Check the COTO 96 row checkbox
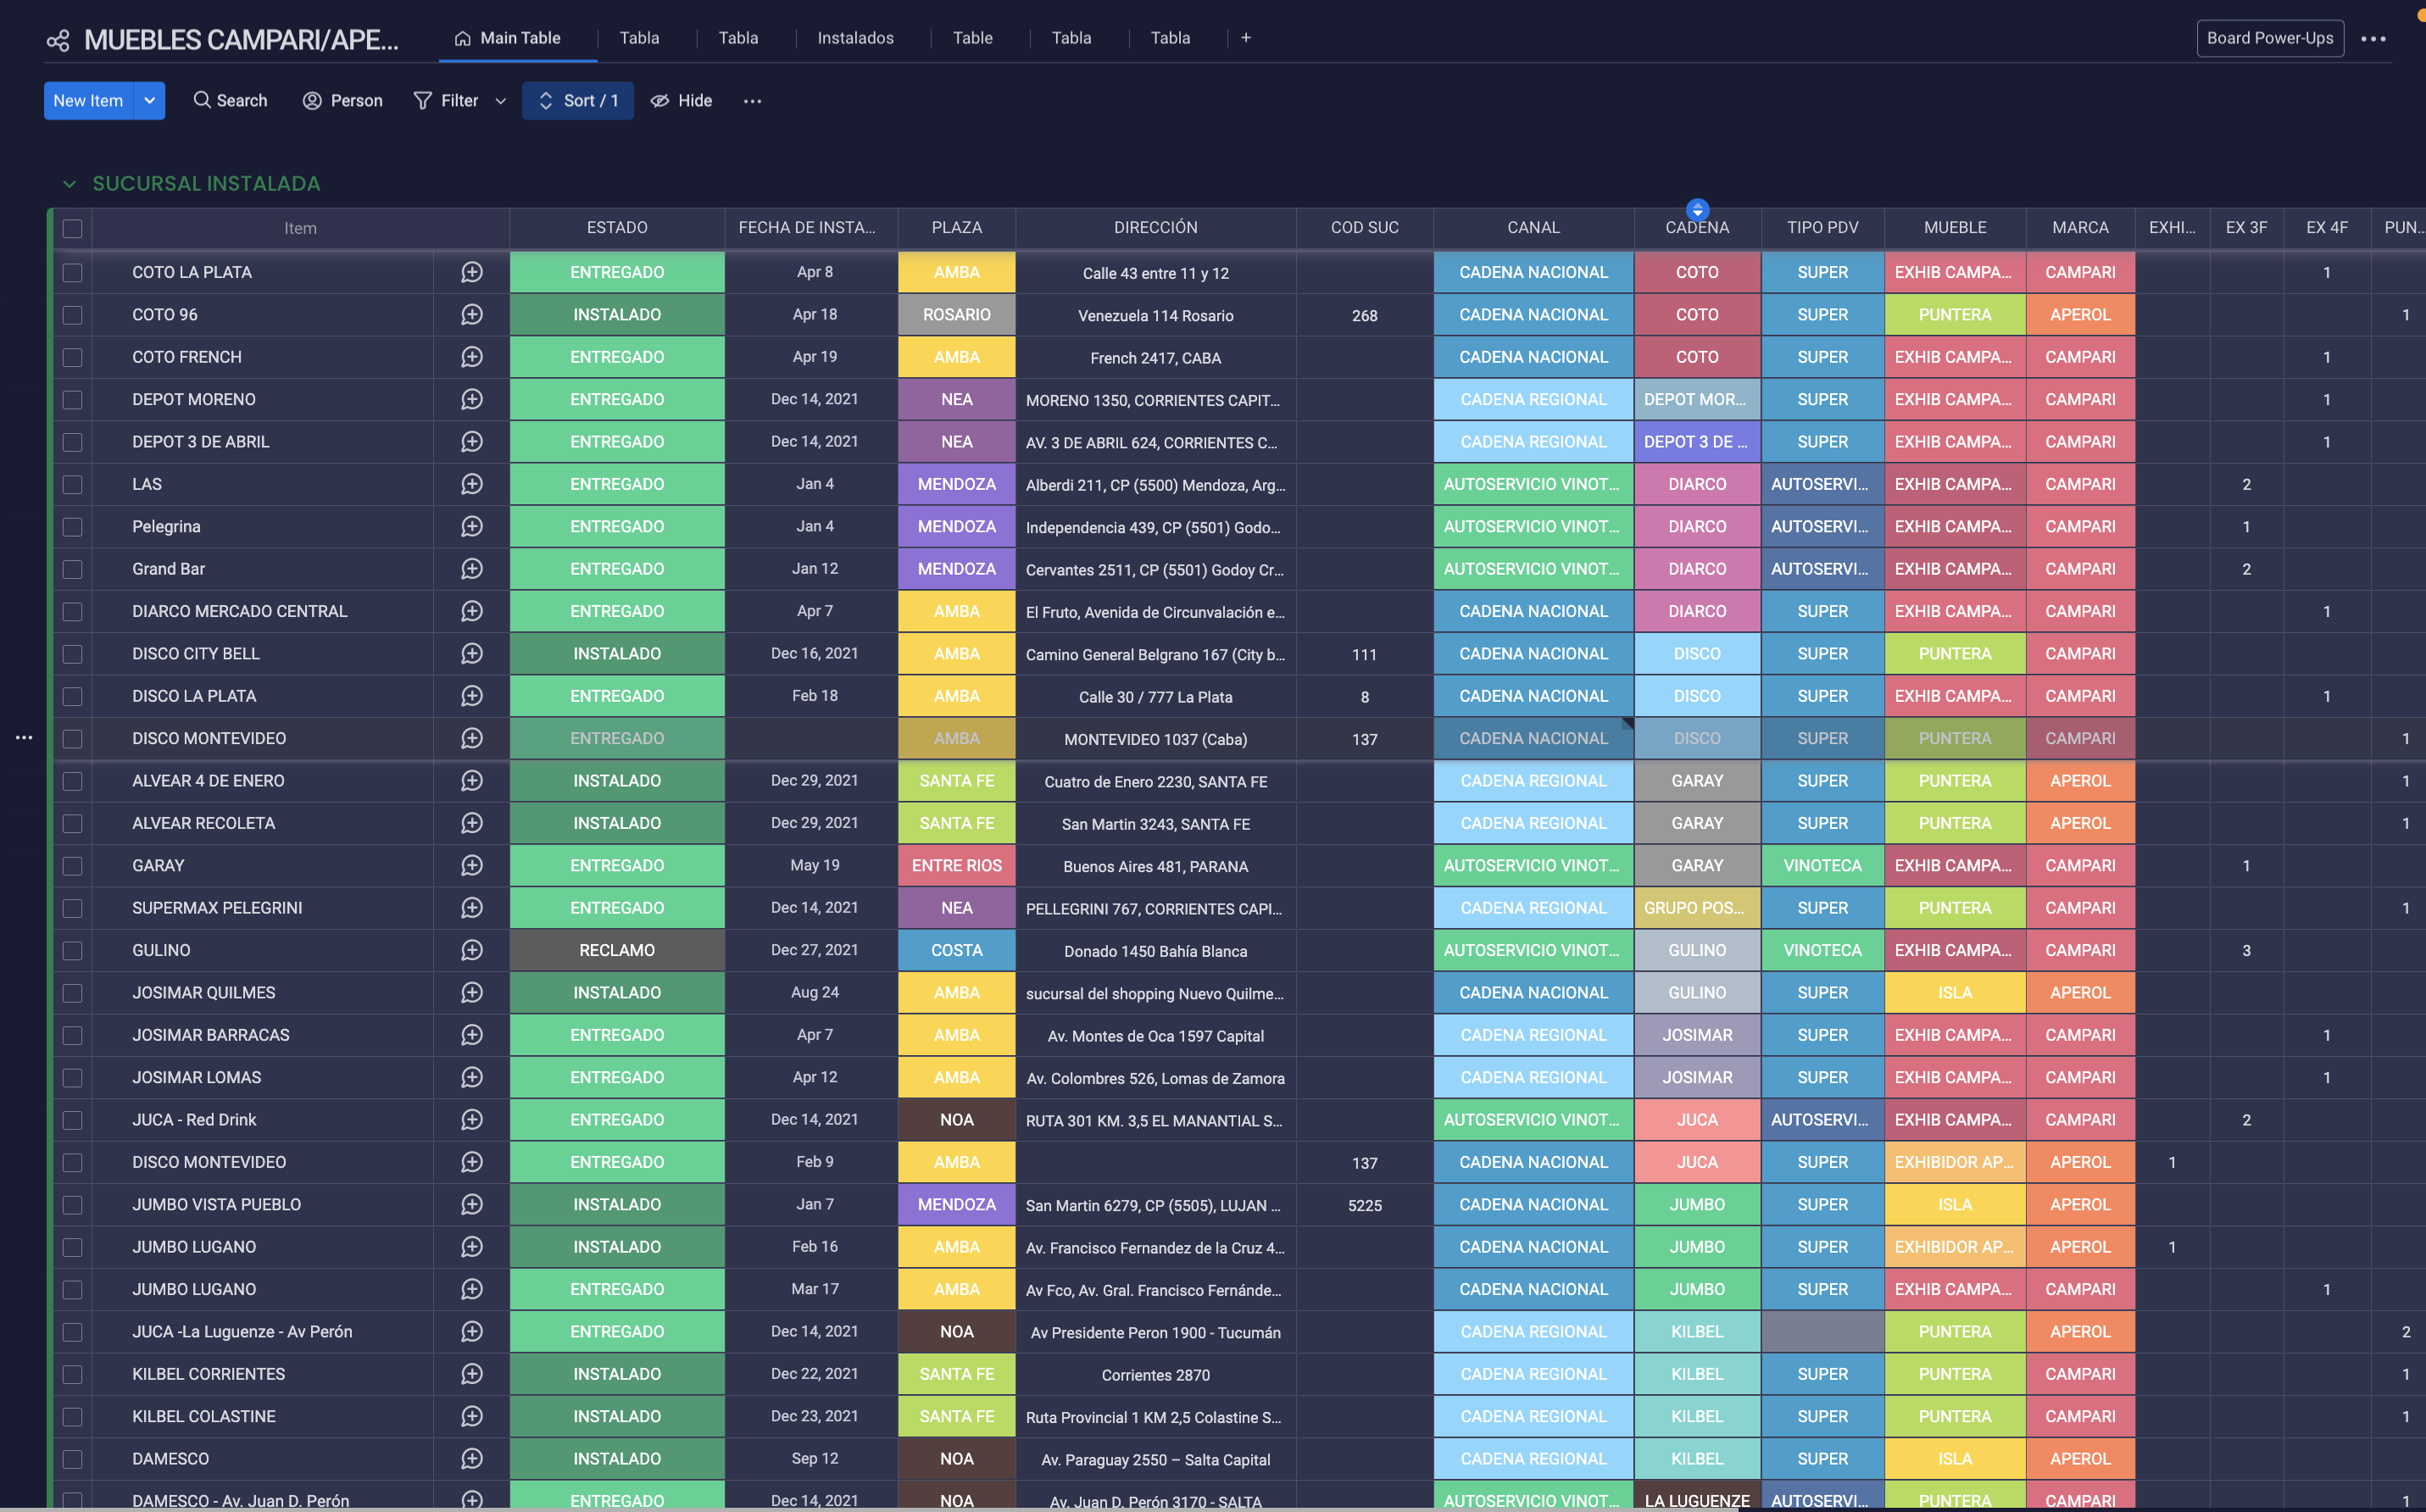This screenshot has width=2426, height=1512. point(72,315)
